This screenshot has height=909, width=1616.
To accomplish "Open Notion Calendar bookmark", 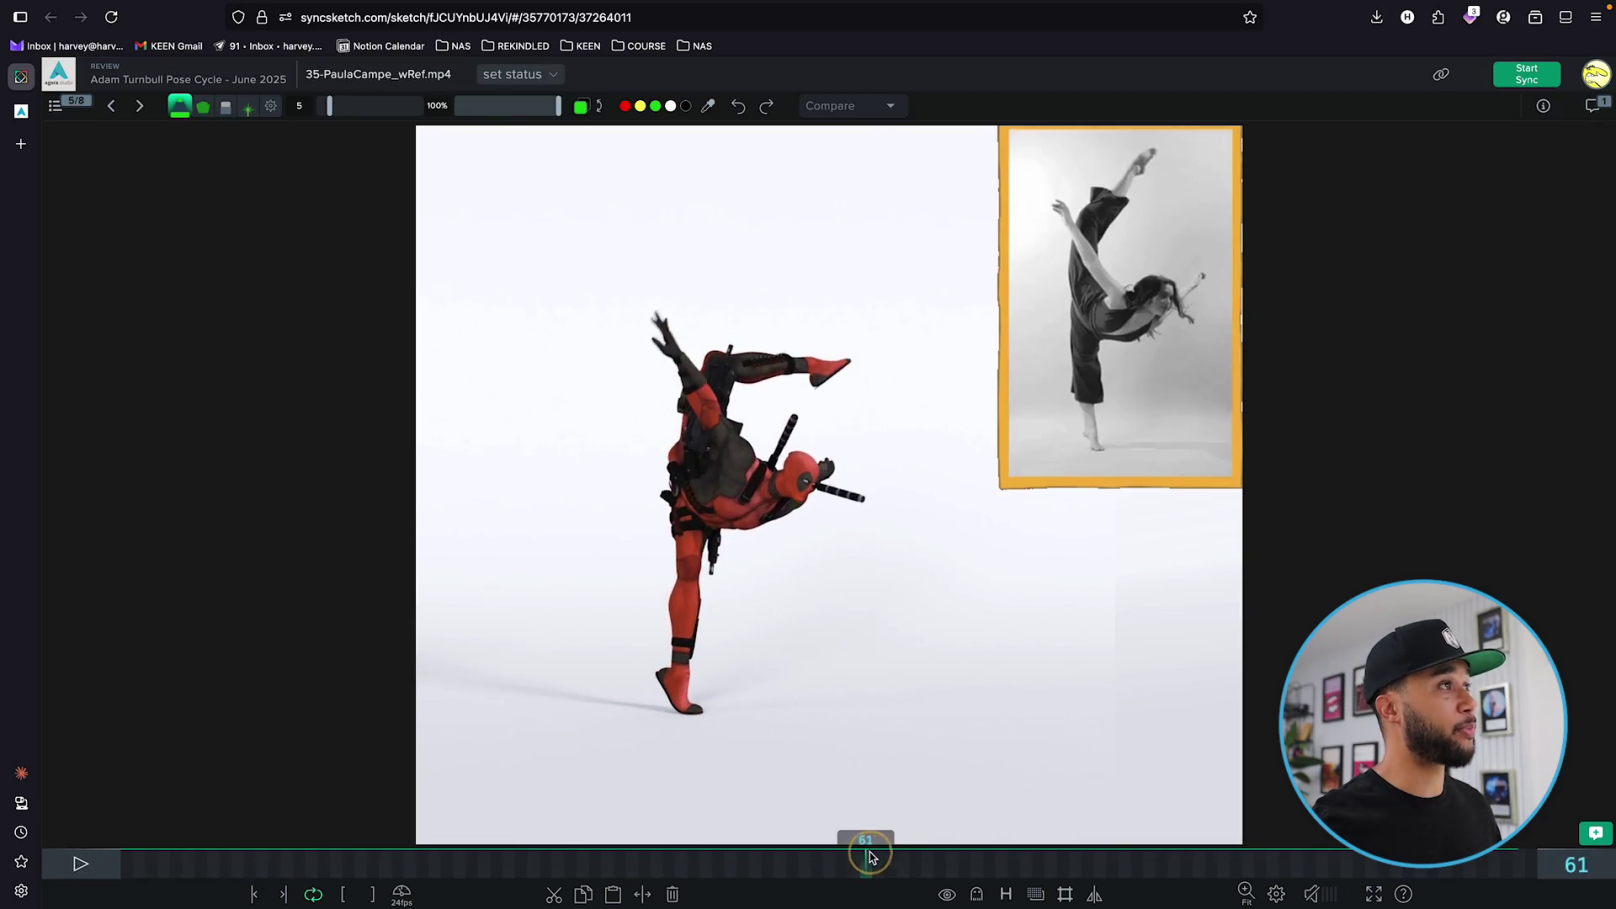I will tap(381, 46).
